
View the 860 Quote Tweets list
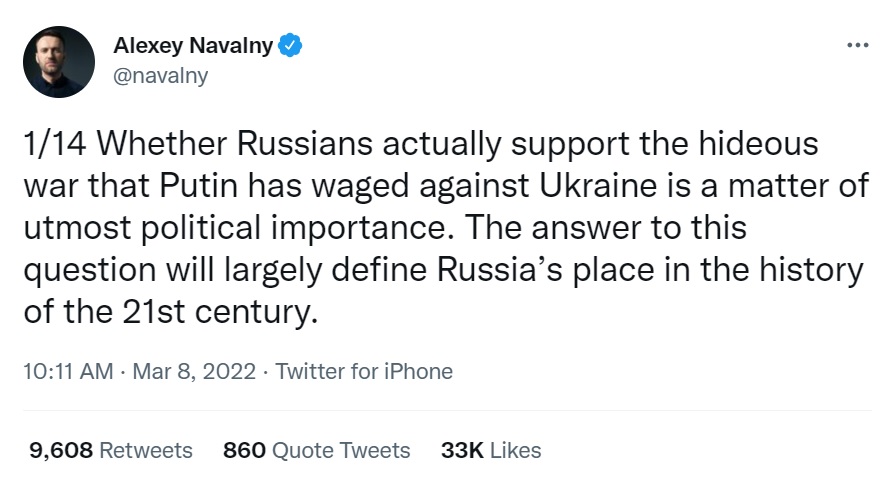tap(317, 450)
